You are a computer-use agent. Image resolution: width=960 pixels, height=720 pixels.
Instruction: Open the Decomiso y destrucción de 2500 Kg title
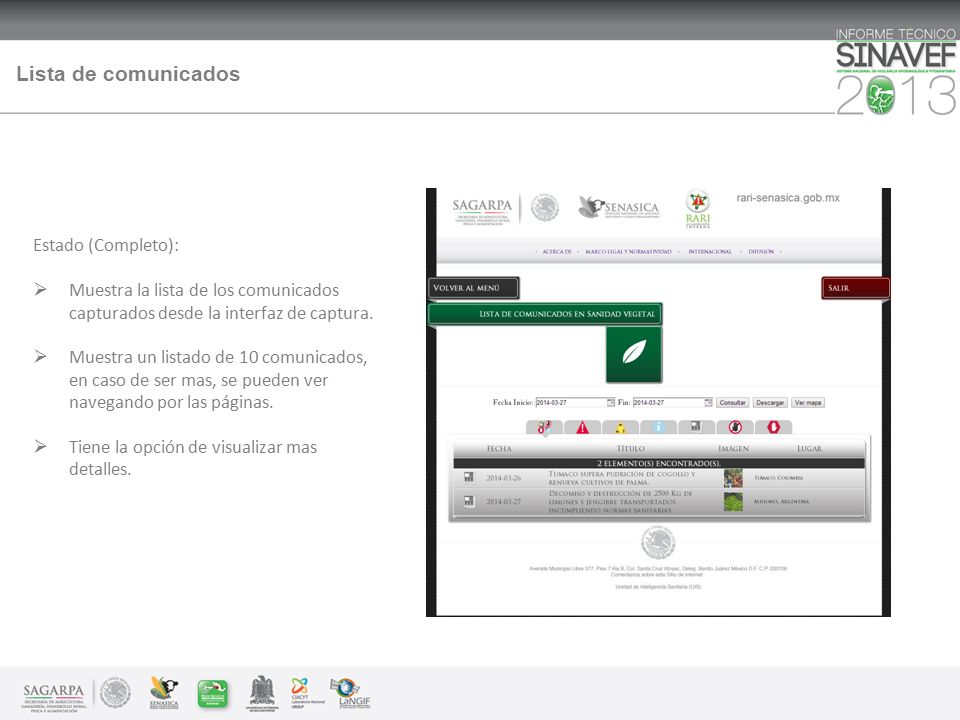click(x=620, y=501)
